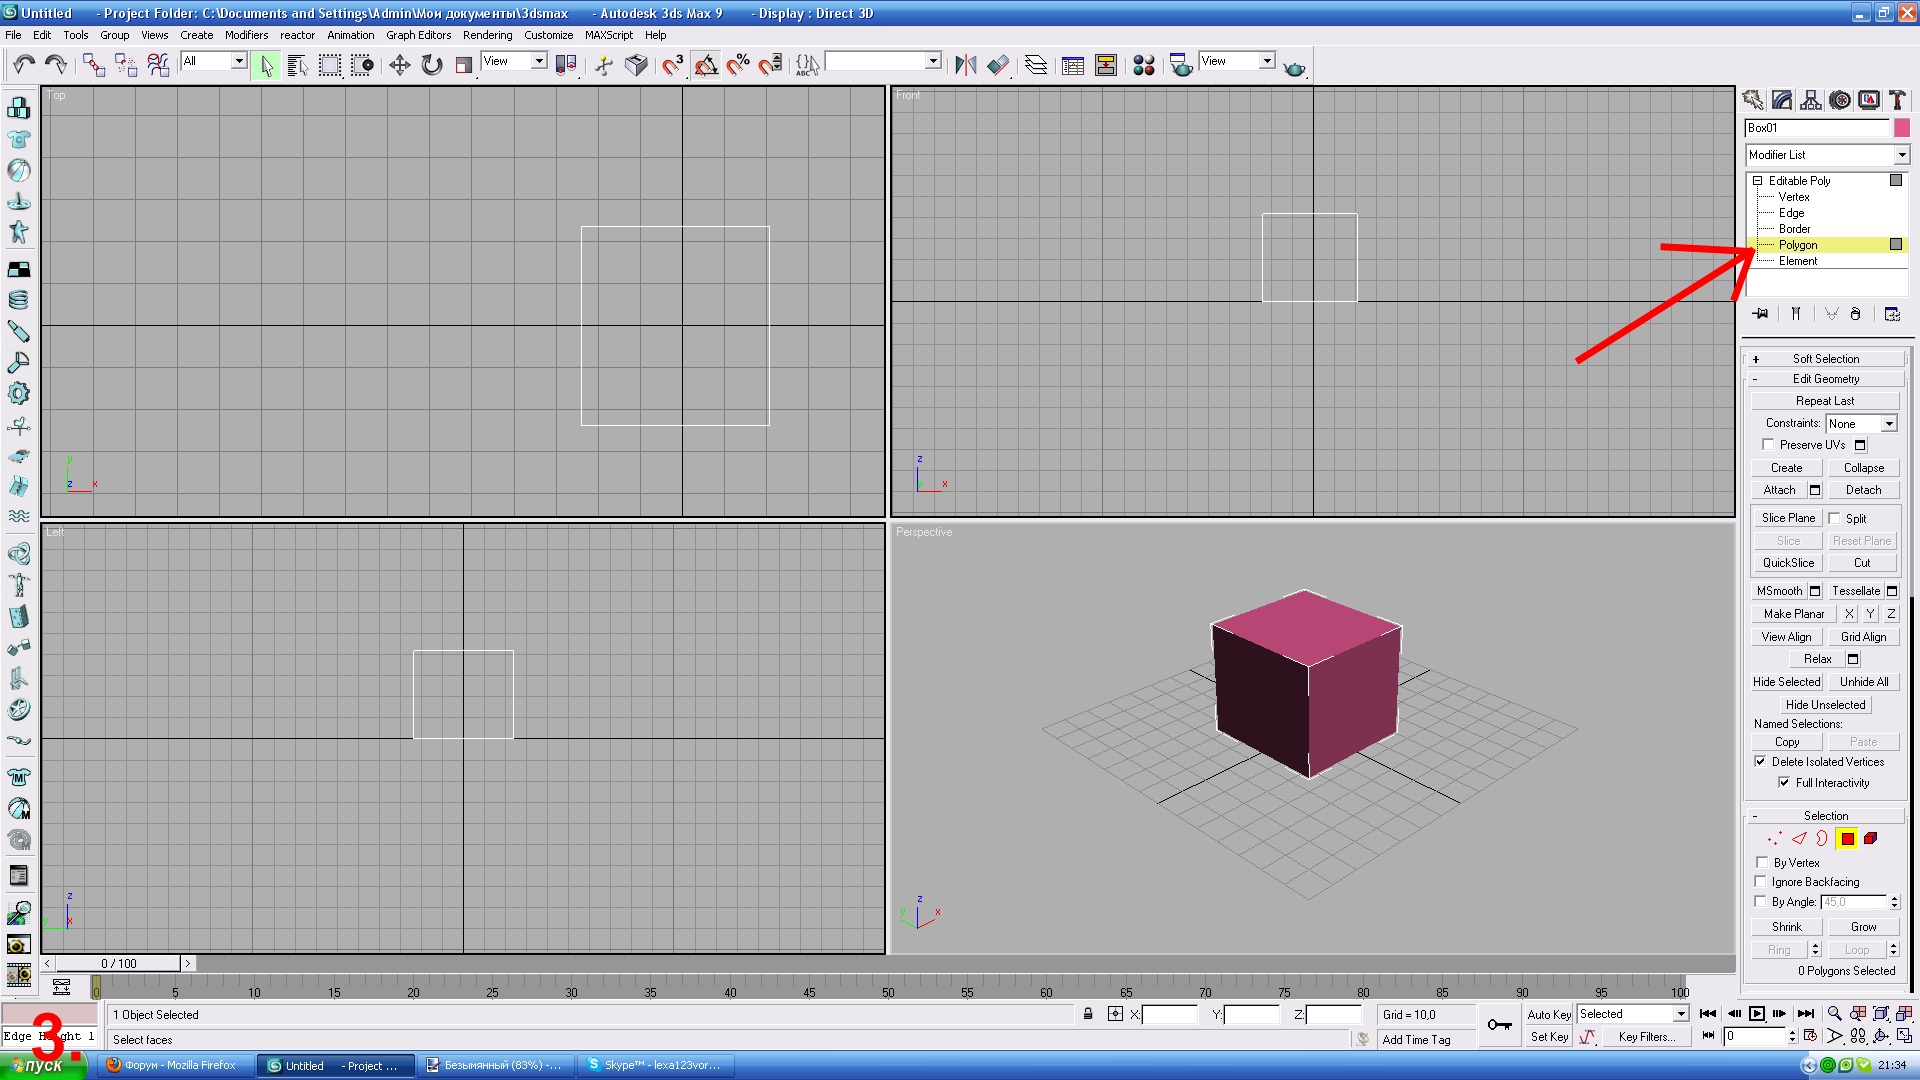Image resolution: width=1920 pixels, height=1080 pixels.
Task: Select Edge in the modifier stack
Action: click(1791, 213)
